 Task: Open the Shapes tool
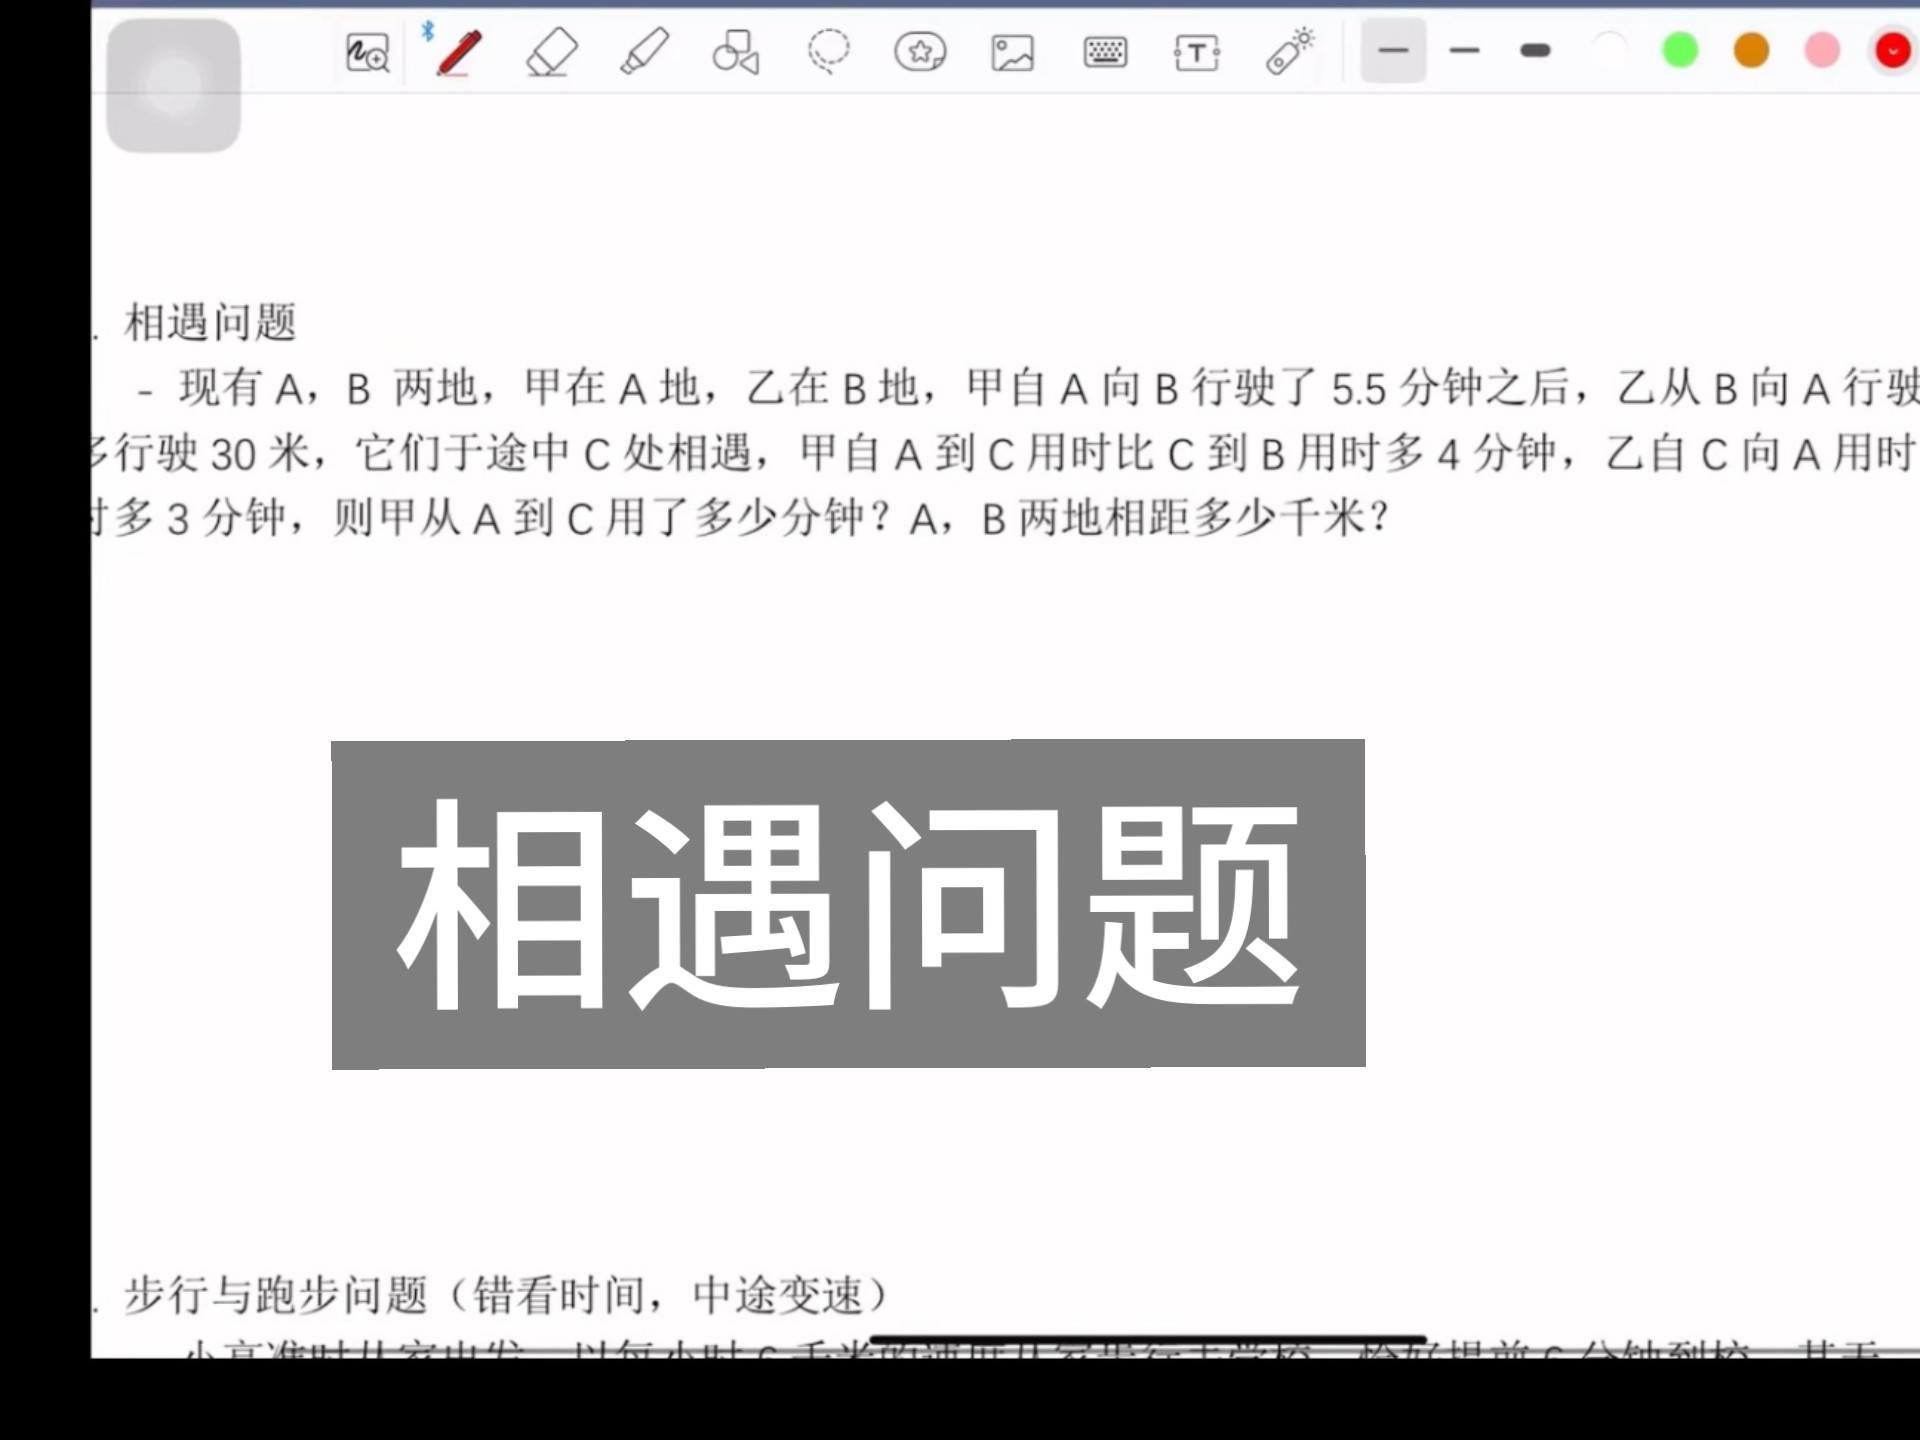tap(735, 55)
